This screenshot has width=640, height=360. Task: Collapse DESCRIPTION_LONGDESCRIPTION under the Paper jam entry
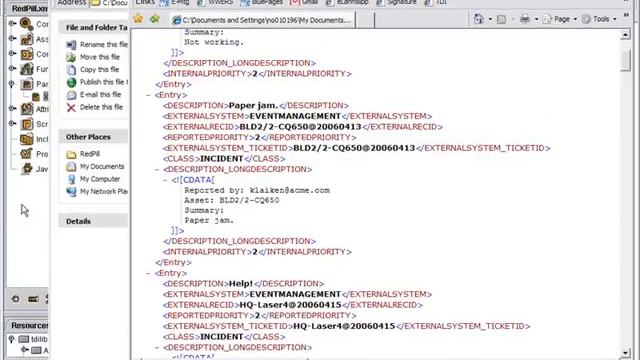pyautogui.click(x=157, y=169)
